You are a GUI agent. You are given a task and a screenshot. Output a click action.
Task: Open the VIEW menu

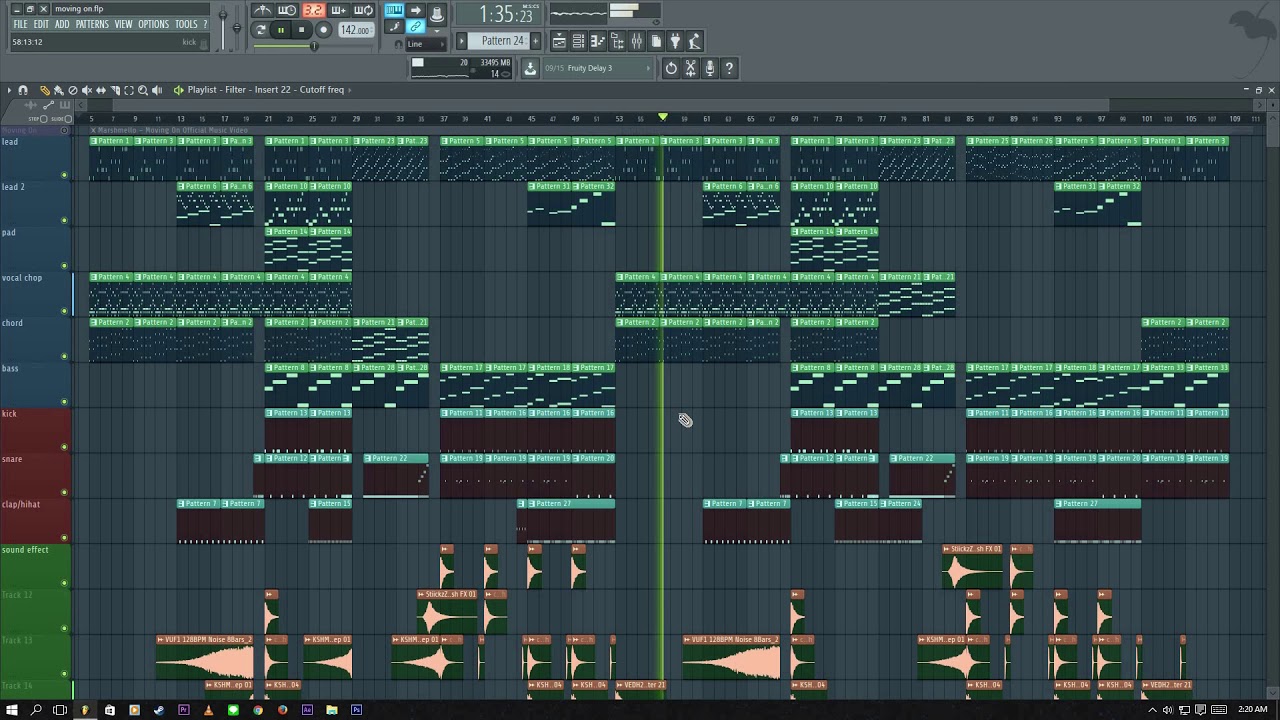click(124, 24)
